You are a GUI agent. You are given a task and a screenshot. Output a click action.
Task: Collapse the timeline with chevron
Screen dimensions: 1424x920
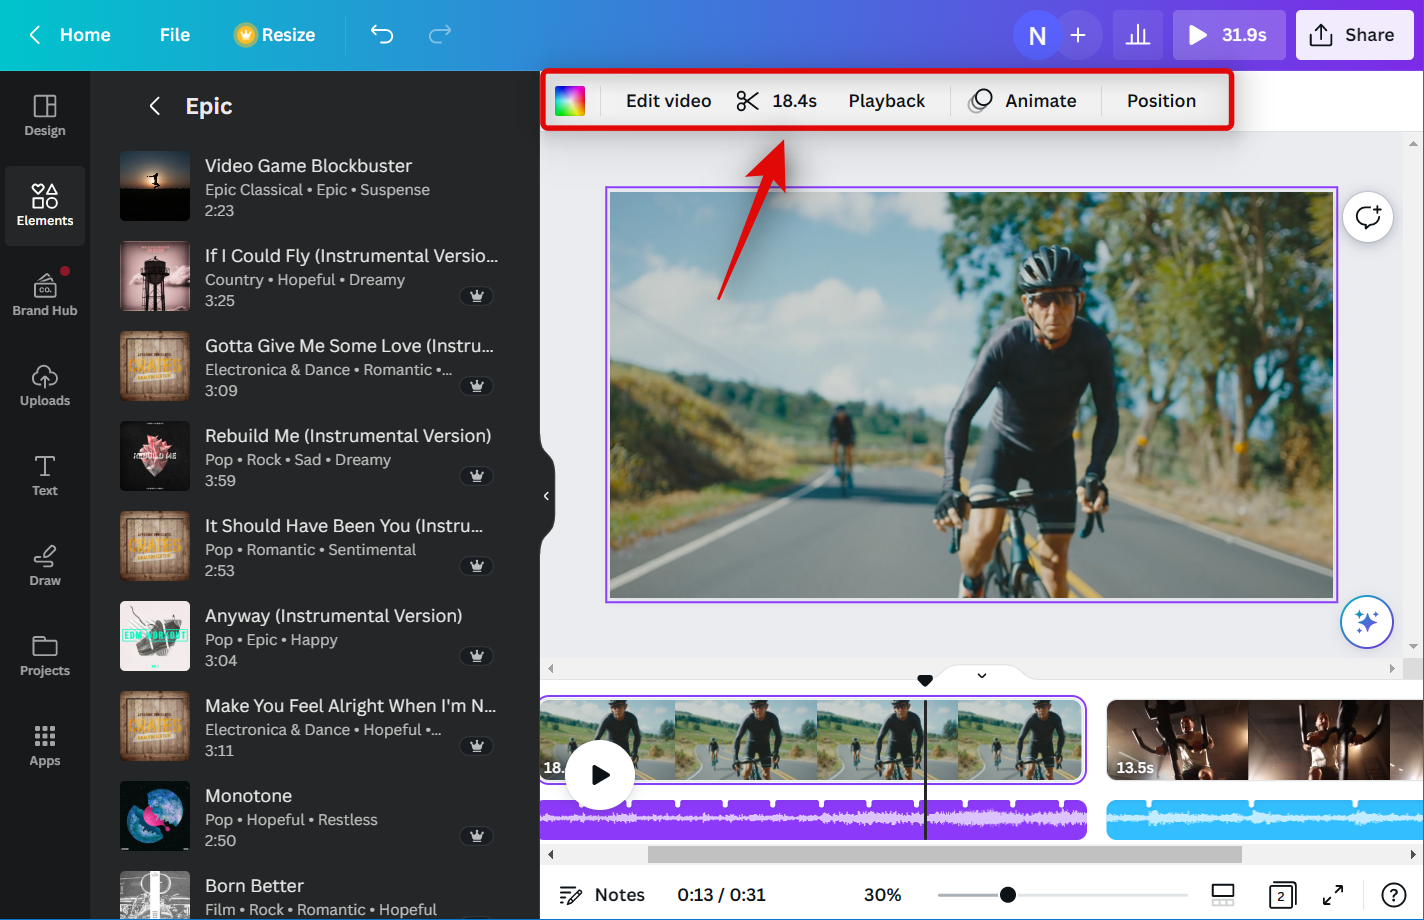coord(982,676)
